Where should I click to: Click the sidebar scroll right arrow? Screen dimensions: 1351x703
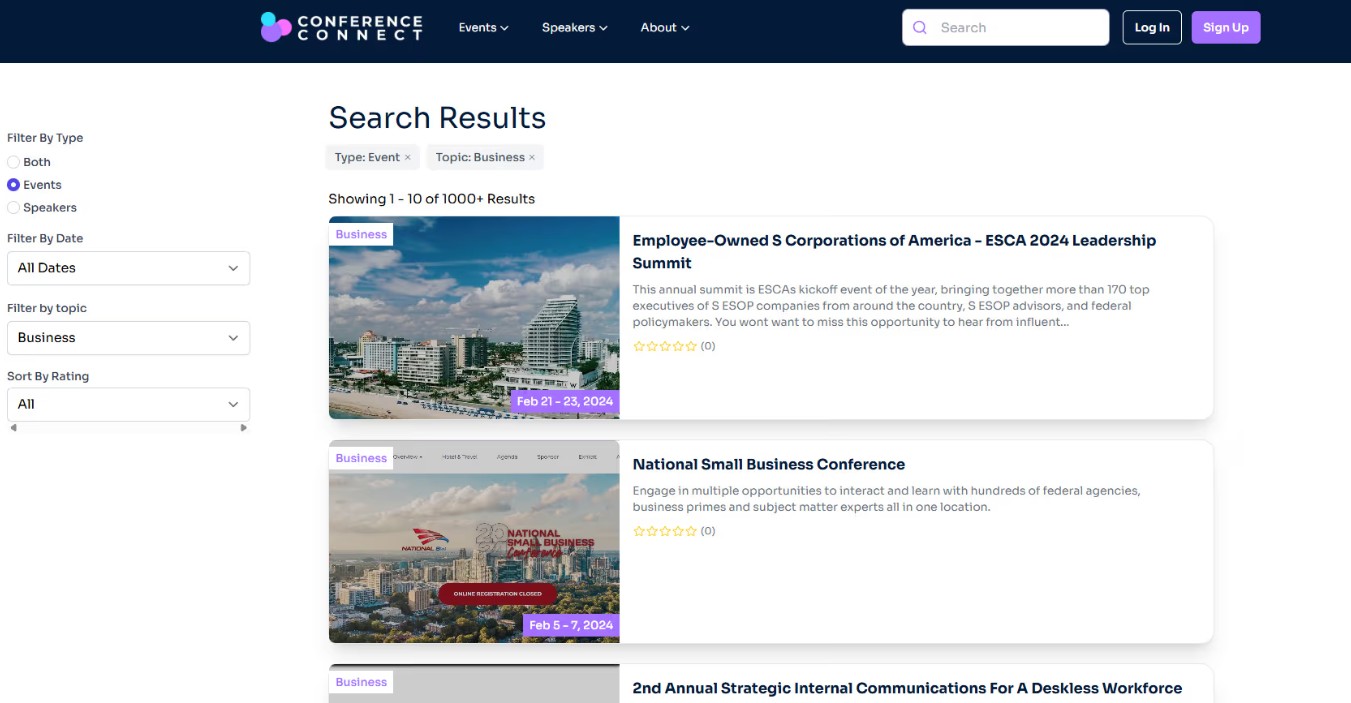point(243,428)
